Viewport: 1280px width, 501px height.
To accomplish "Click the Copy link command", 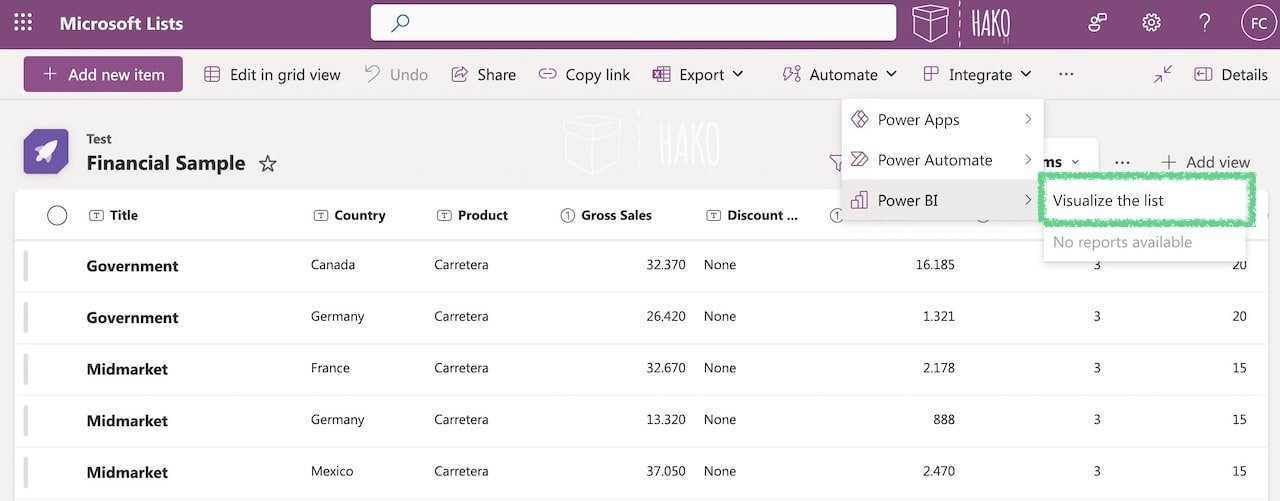I will 584,75.
